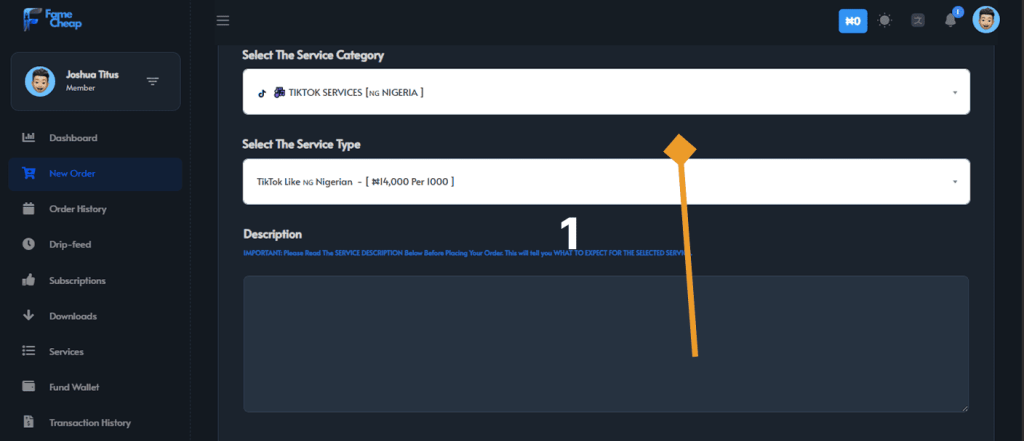Select New Order in the sidebar
The width and height of the screenshot is (1024, 441).
95,174
